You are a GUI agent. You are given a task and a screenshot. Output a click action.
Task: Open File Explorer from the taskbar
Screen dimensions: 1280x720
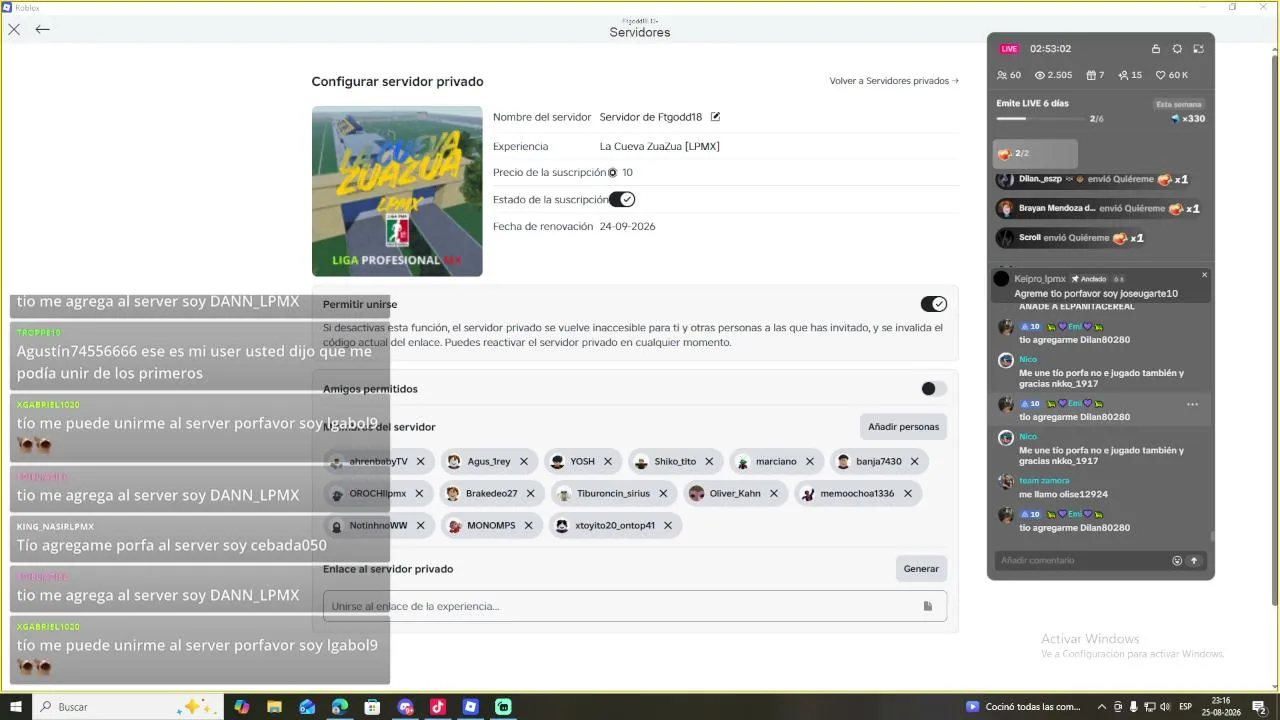click(x=274, y=707)
